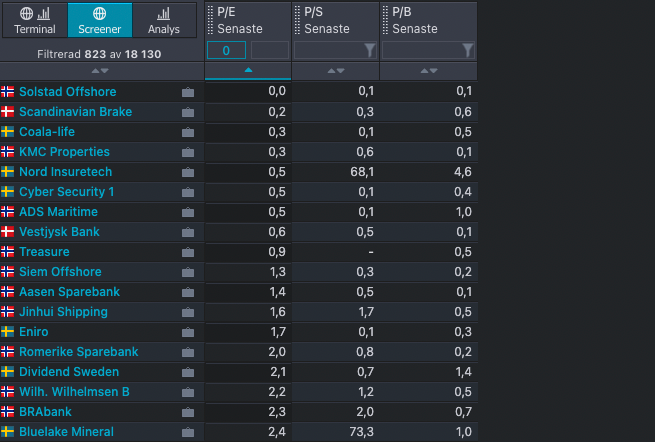Viewport: 655px width, 442px height.
Task: Open the Cyber Security 1 link
Action: click(x=67, y=192)
